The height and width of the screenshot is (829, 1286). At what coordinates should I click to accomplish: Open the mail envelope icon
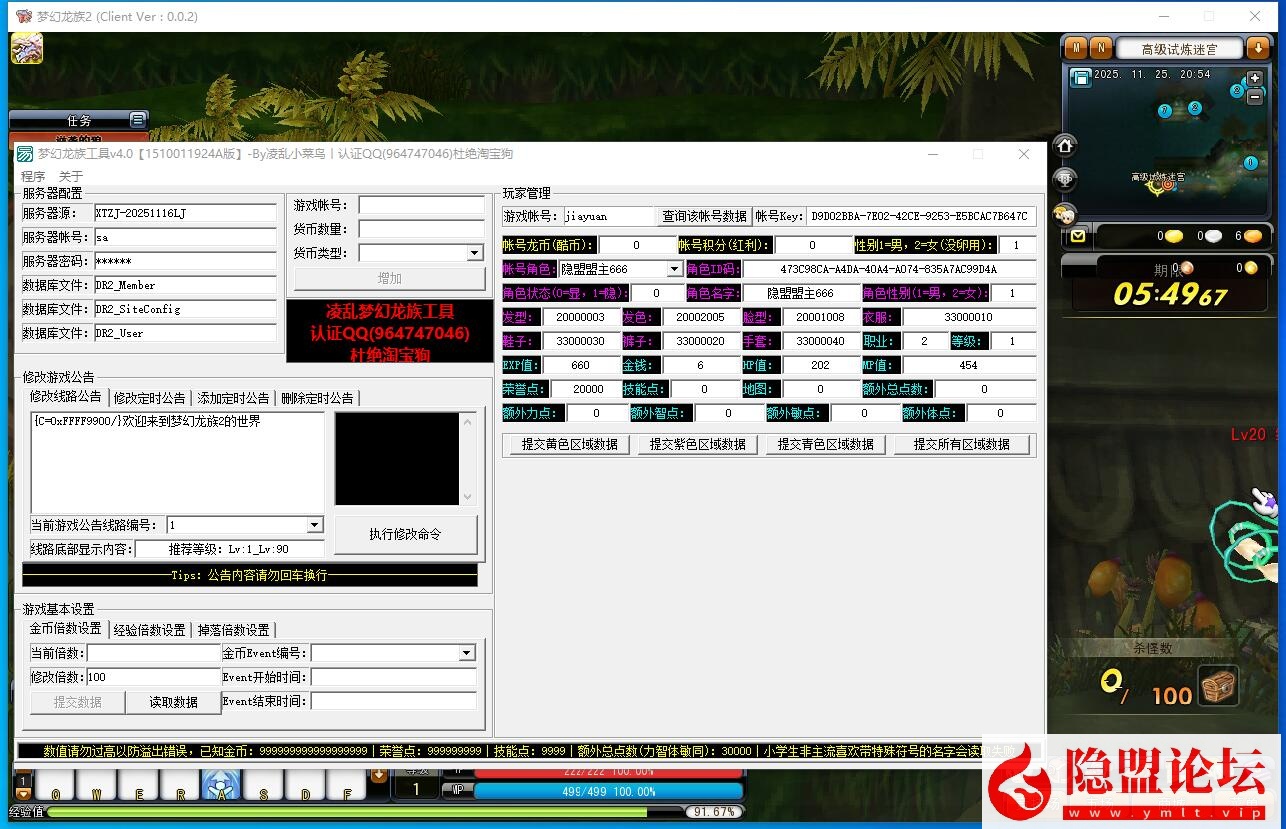click(1077, 237)
